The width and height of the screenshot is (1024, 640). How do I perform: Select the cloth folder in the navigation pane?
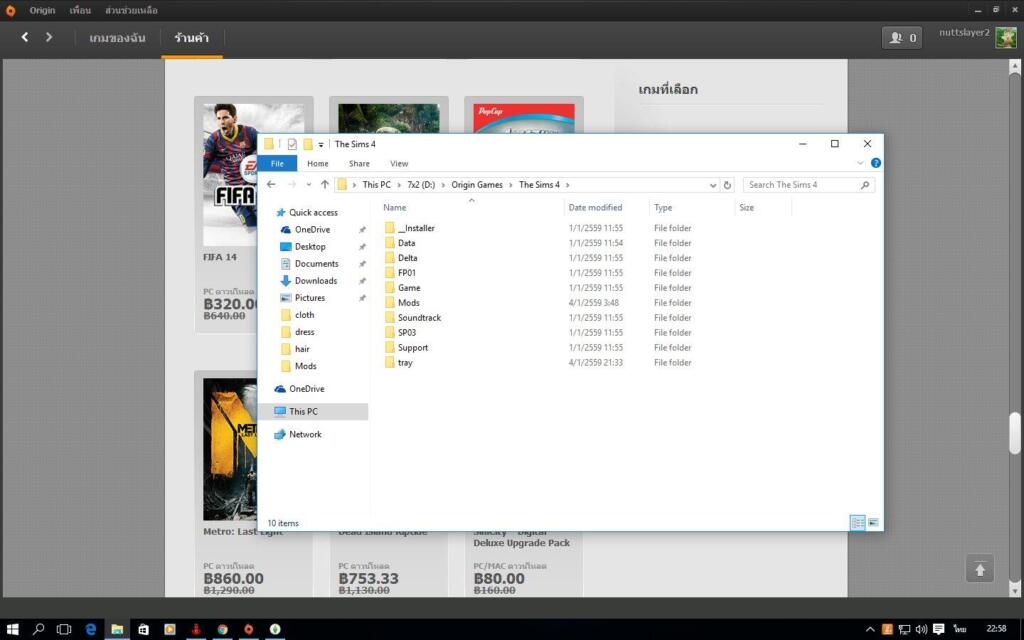click(304, 315)
